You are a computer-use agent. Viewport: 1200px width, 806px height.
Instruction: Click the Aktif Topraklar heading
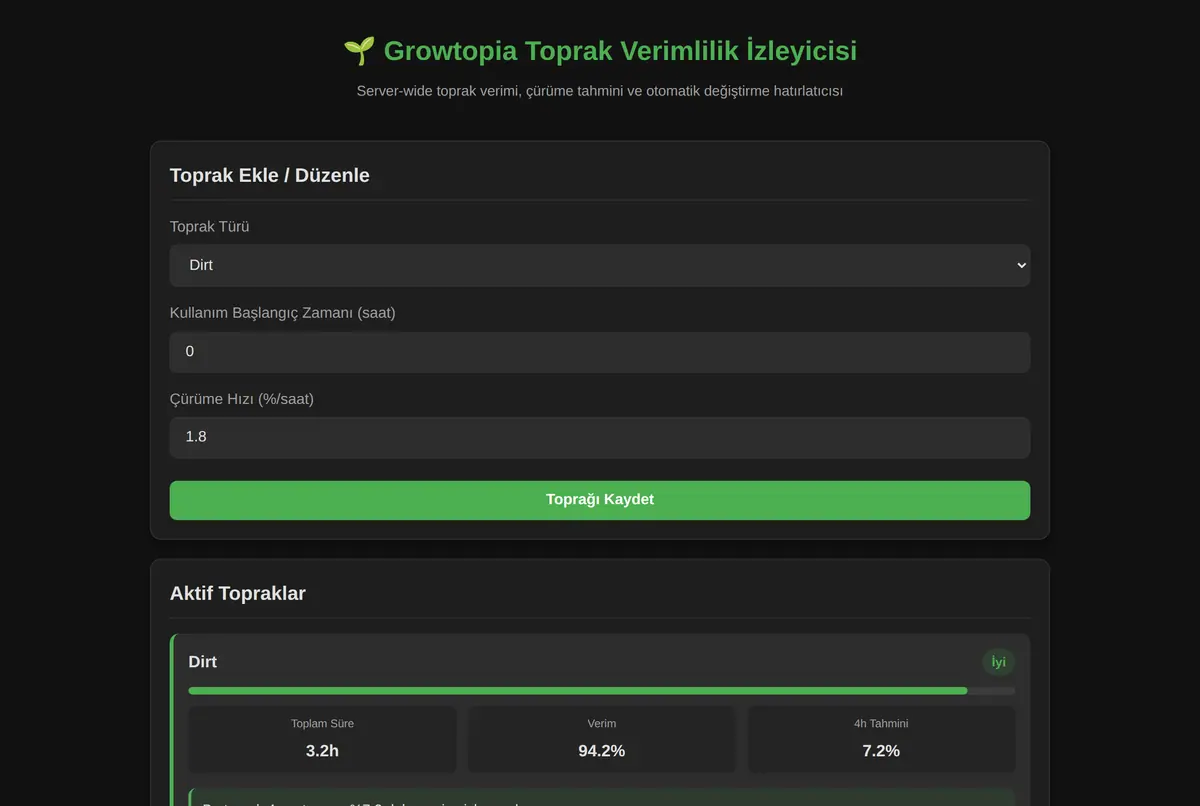click(238, 593)
